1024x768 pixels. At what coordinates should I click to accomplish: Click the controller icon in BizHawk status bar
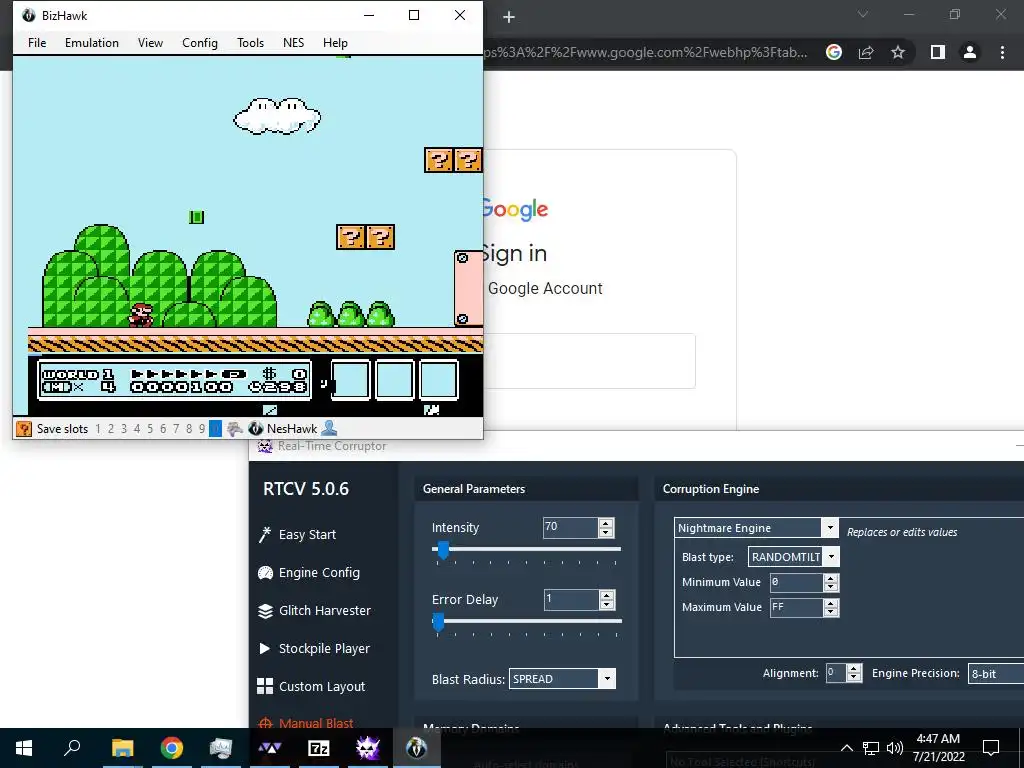(235, 428)
